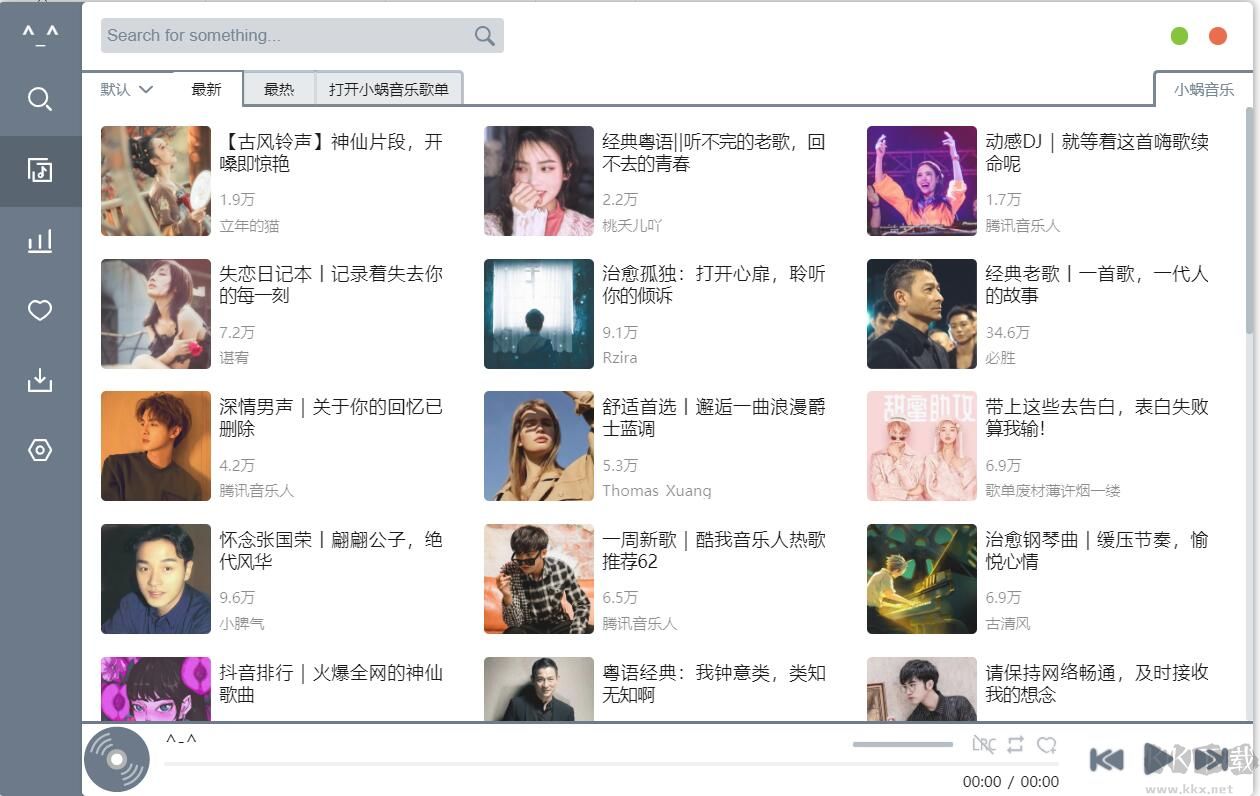
Task: Open the favorites heart panel
Action: 40,311
